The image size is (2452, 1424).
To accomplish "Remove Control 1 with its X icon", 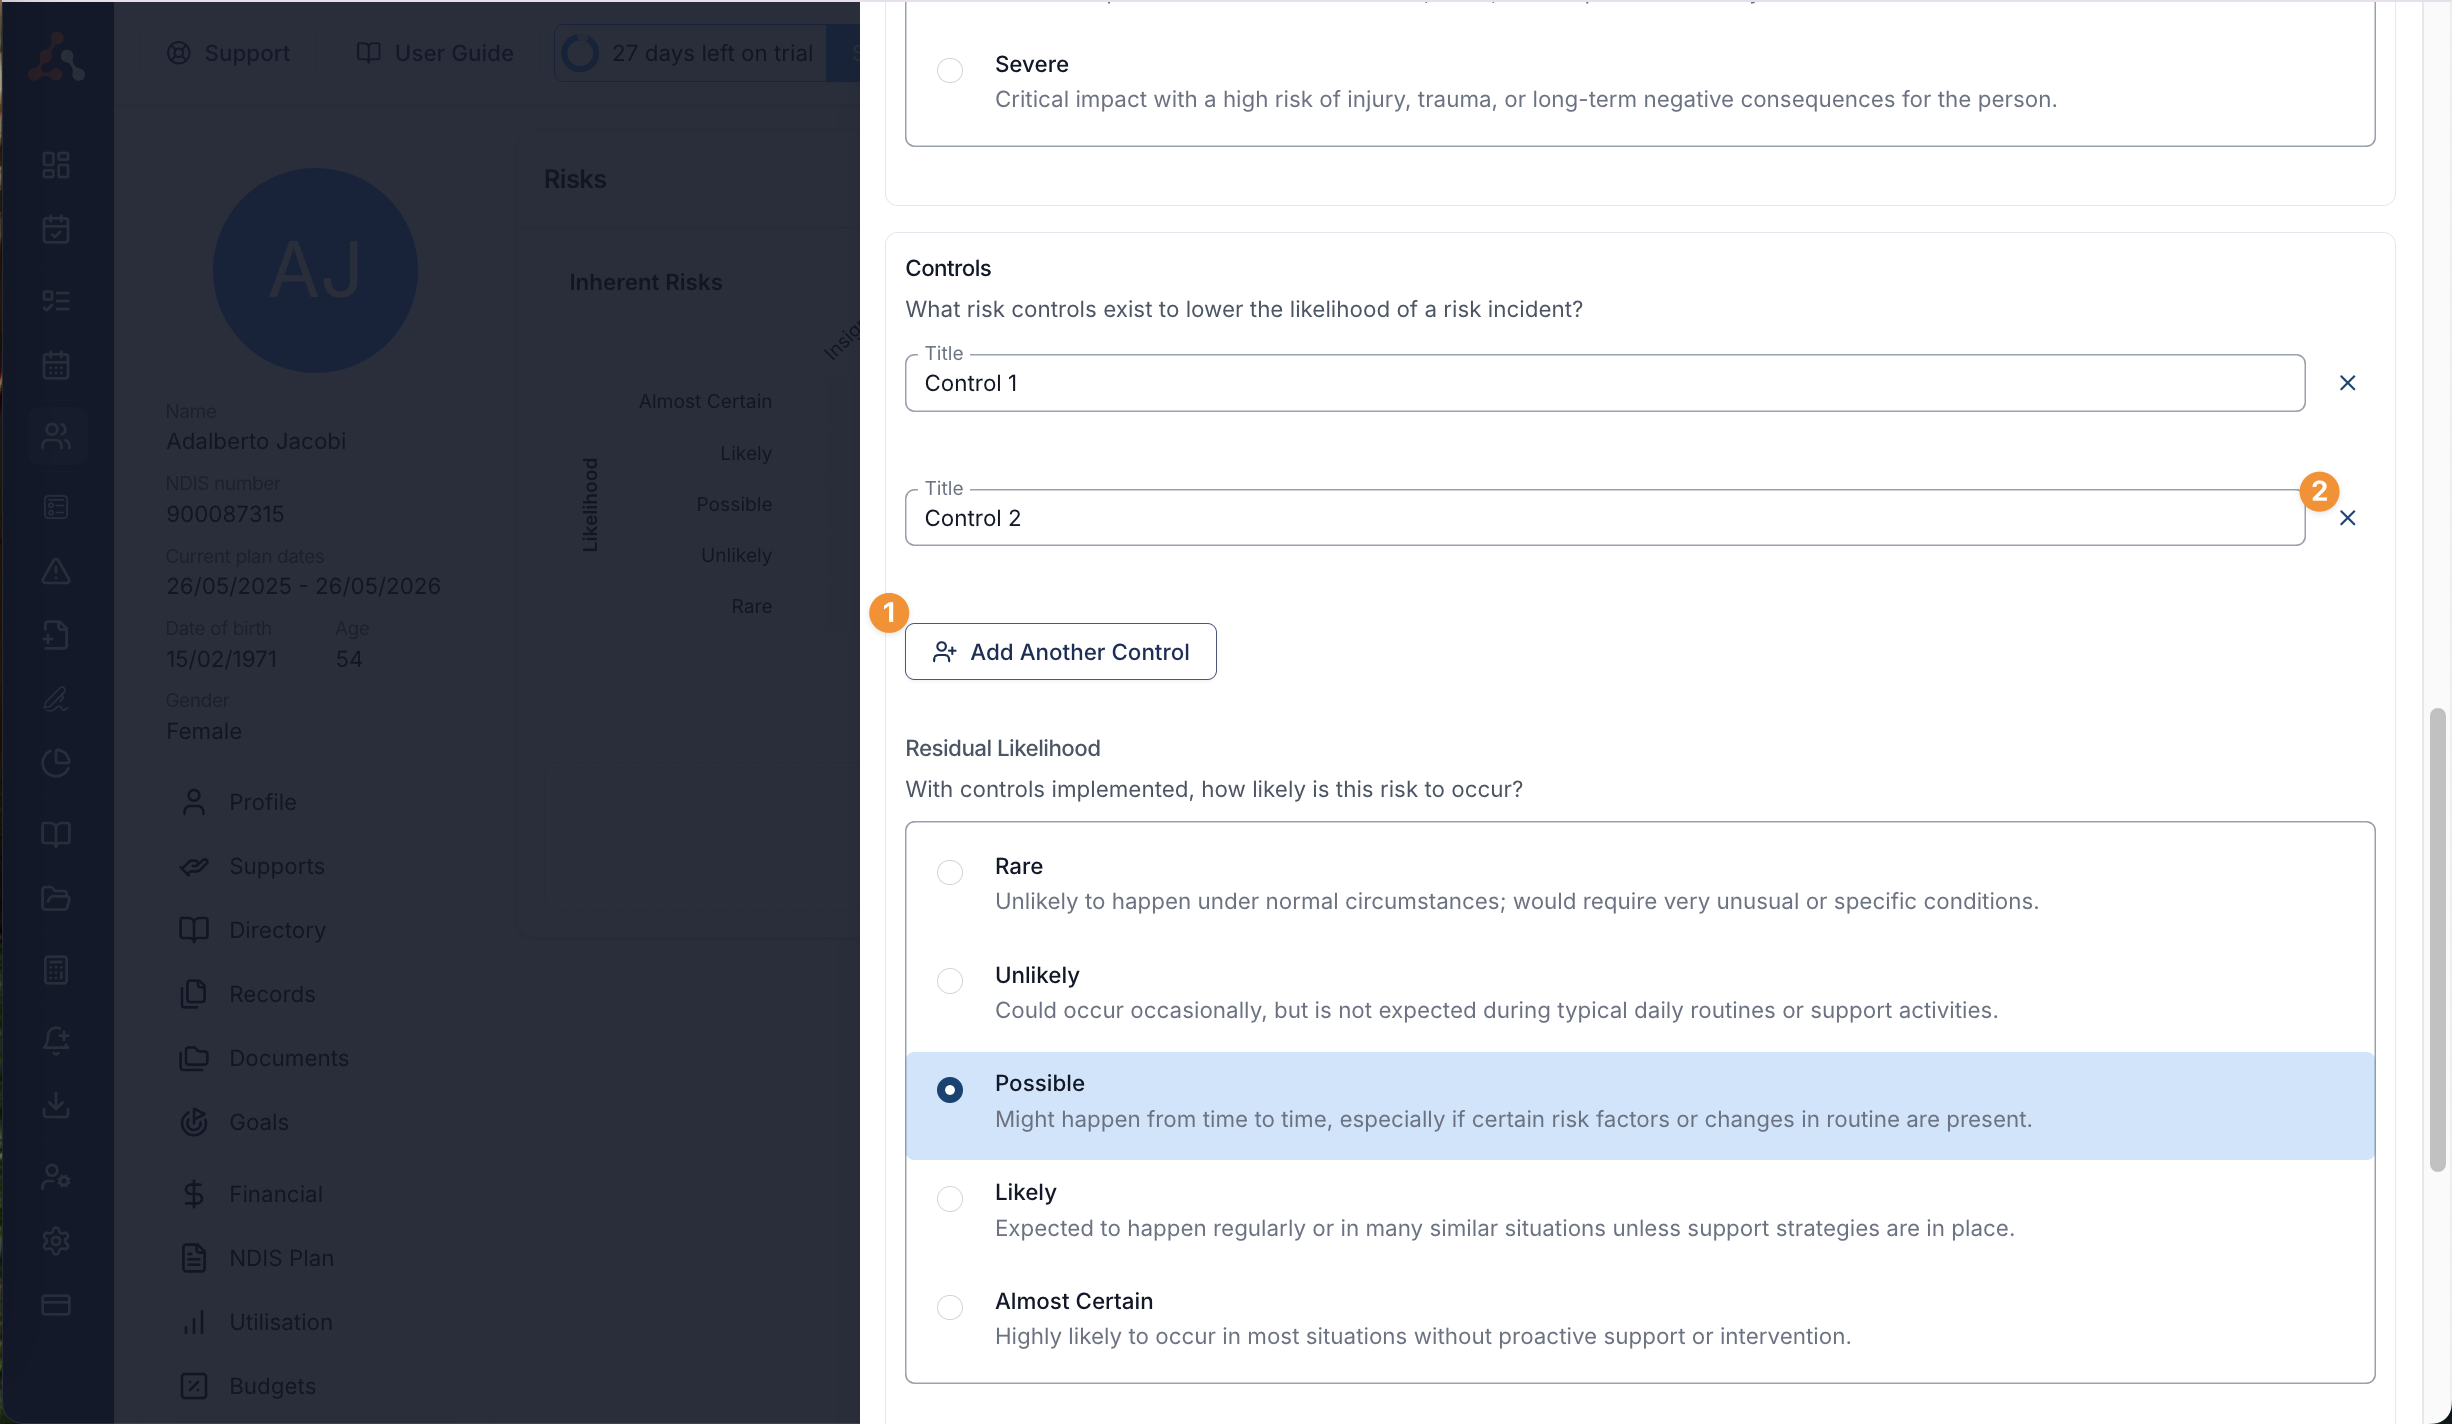I will [2347, 383].
